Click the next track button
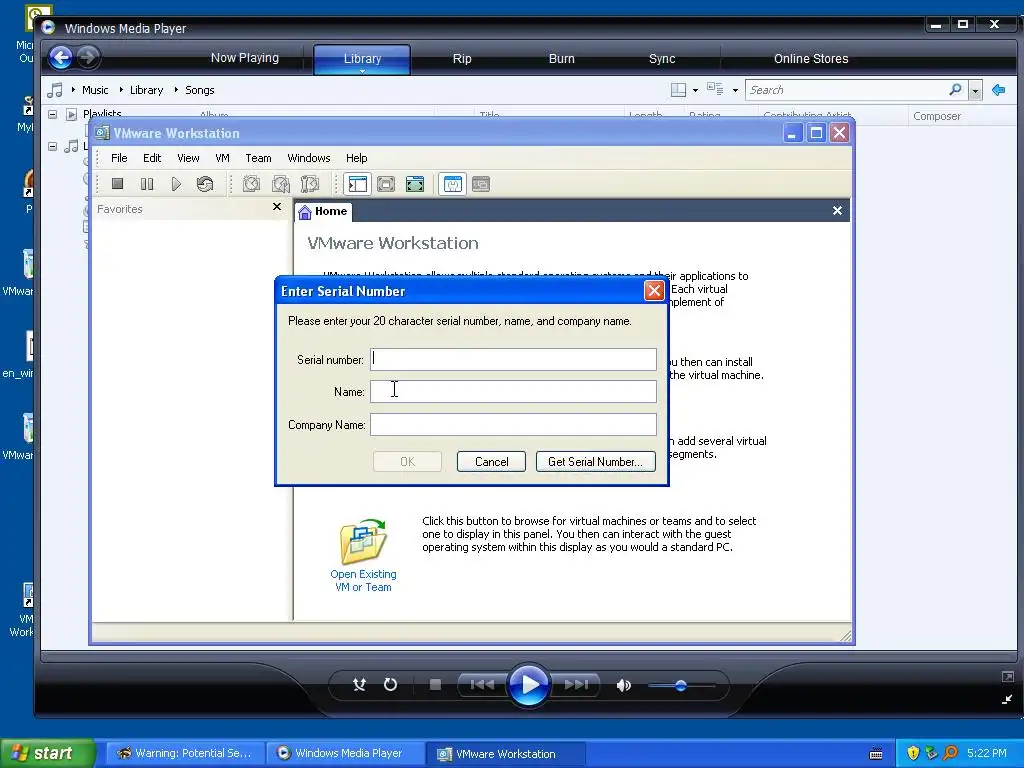The image size is (1024, 768). [576, 684]
